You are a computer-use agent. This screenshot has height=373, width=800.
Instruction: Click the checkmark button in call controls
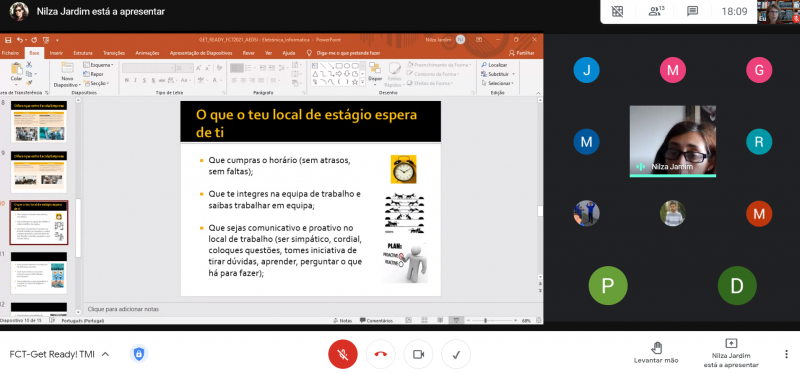456,354
